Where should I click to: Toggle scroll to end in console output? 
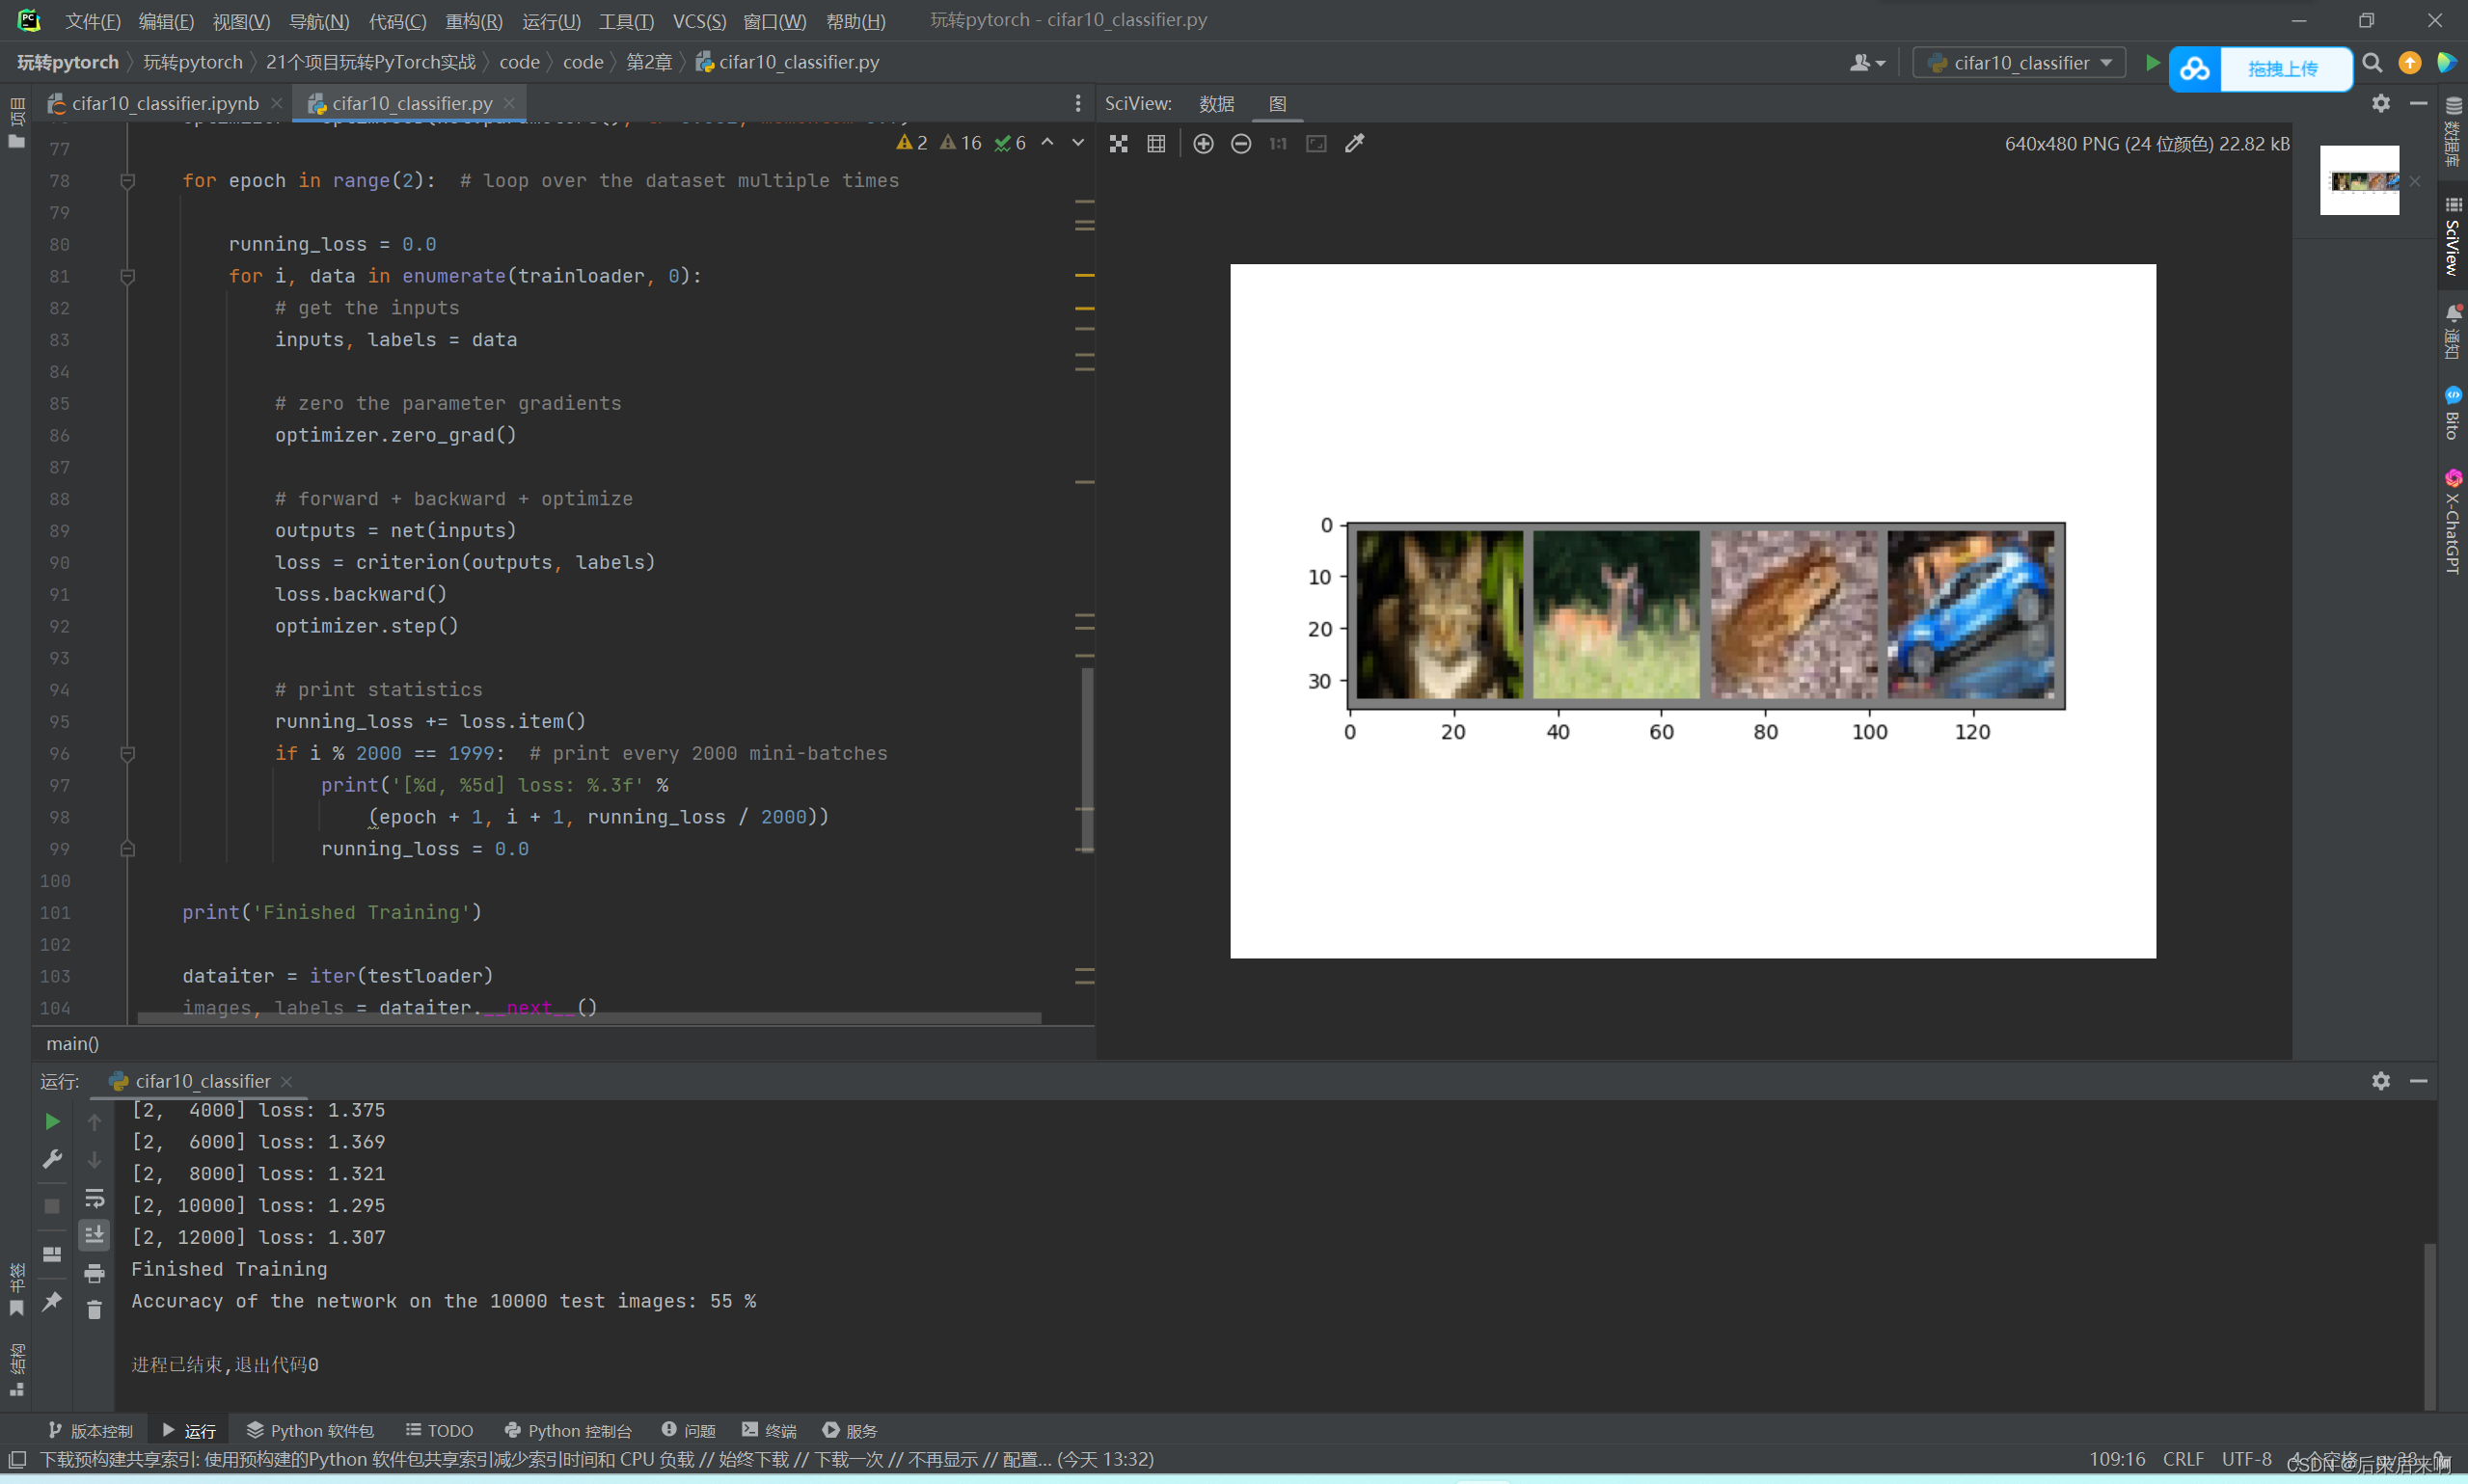pos(95,1234)
